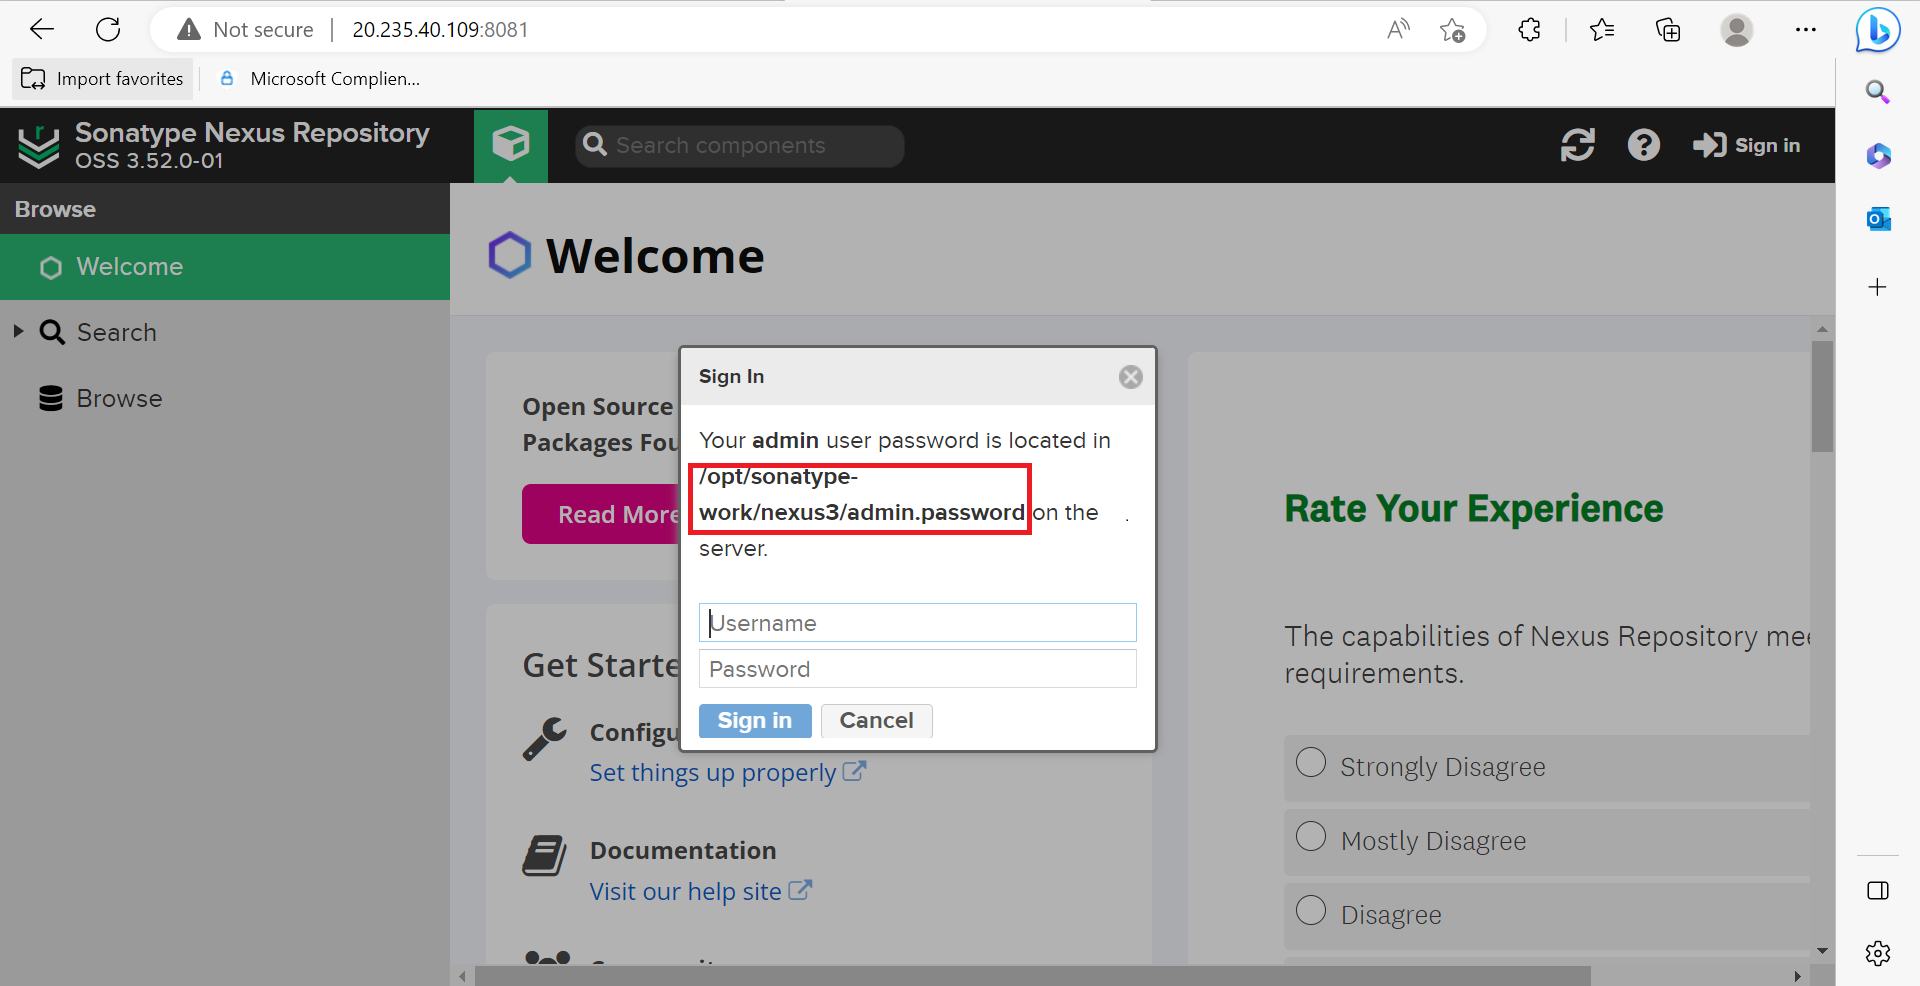Open the Bing Copilot sidebar icon

coord(1877,30)
